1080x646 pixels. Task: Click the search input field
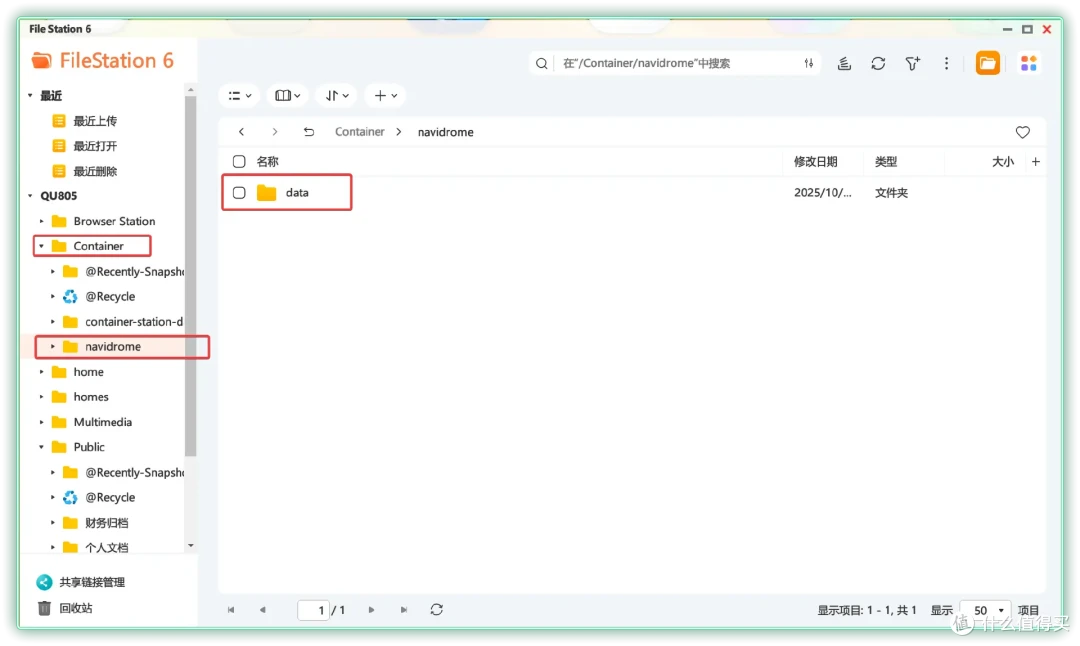pos(678,63)
